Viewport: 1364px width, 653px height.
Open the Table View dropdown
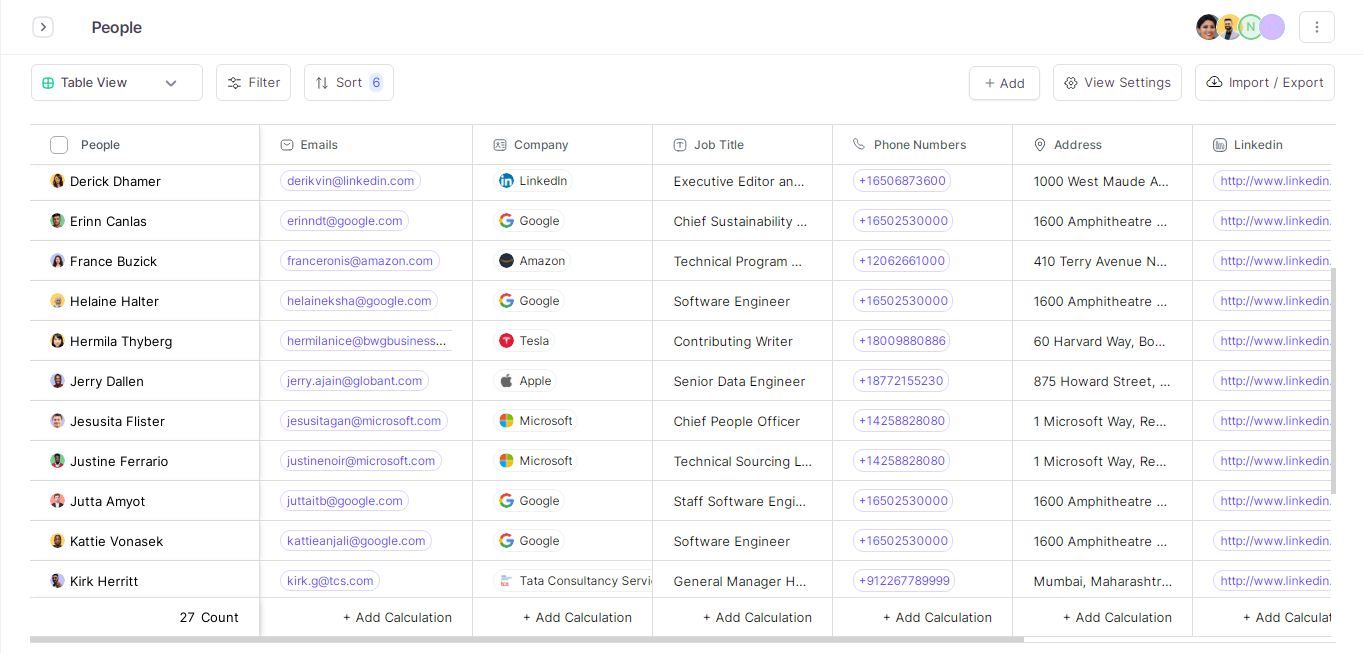[x=115, y=82]
